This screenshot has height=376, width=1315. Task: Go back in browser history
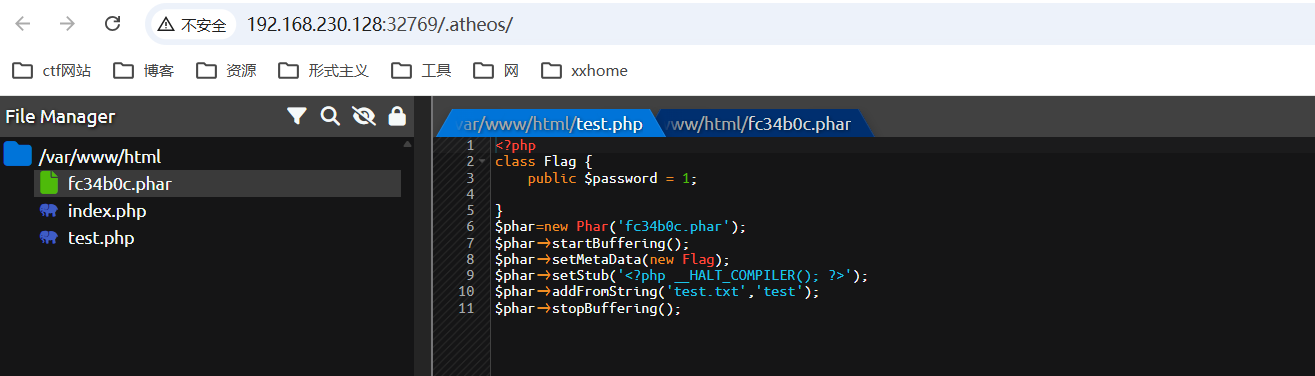coord(23,24)
